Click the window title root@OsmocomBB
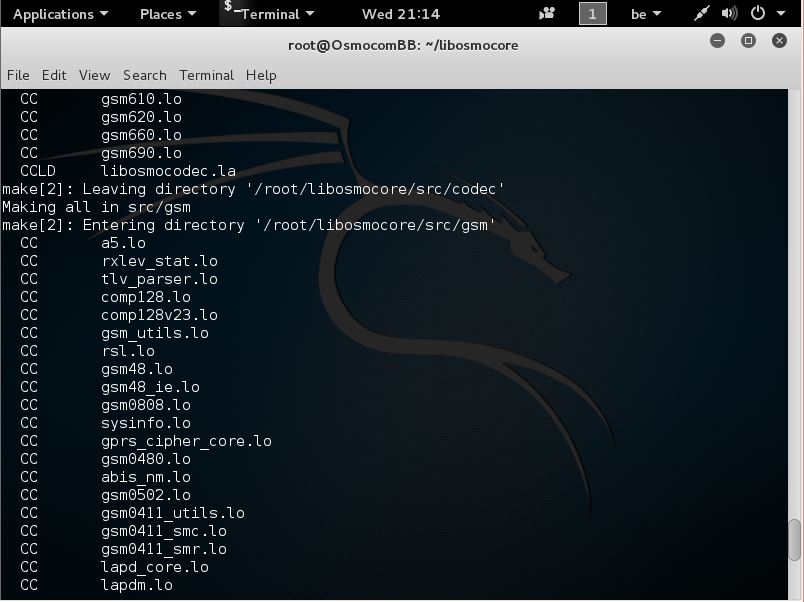Screen dimensions: 804x602 coord(403,45)
